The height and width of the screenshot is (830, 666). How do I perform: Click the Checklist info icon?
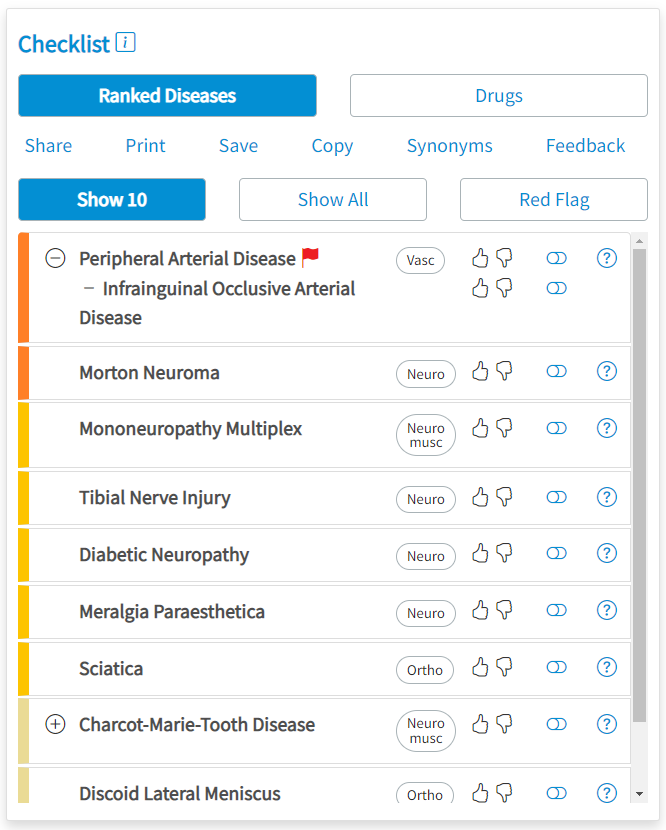point(125,42)
